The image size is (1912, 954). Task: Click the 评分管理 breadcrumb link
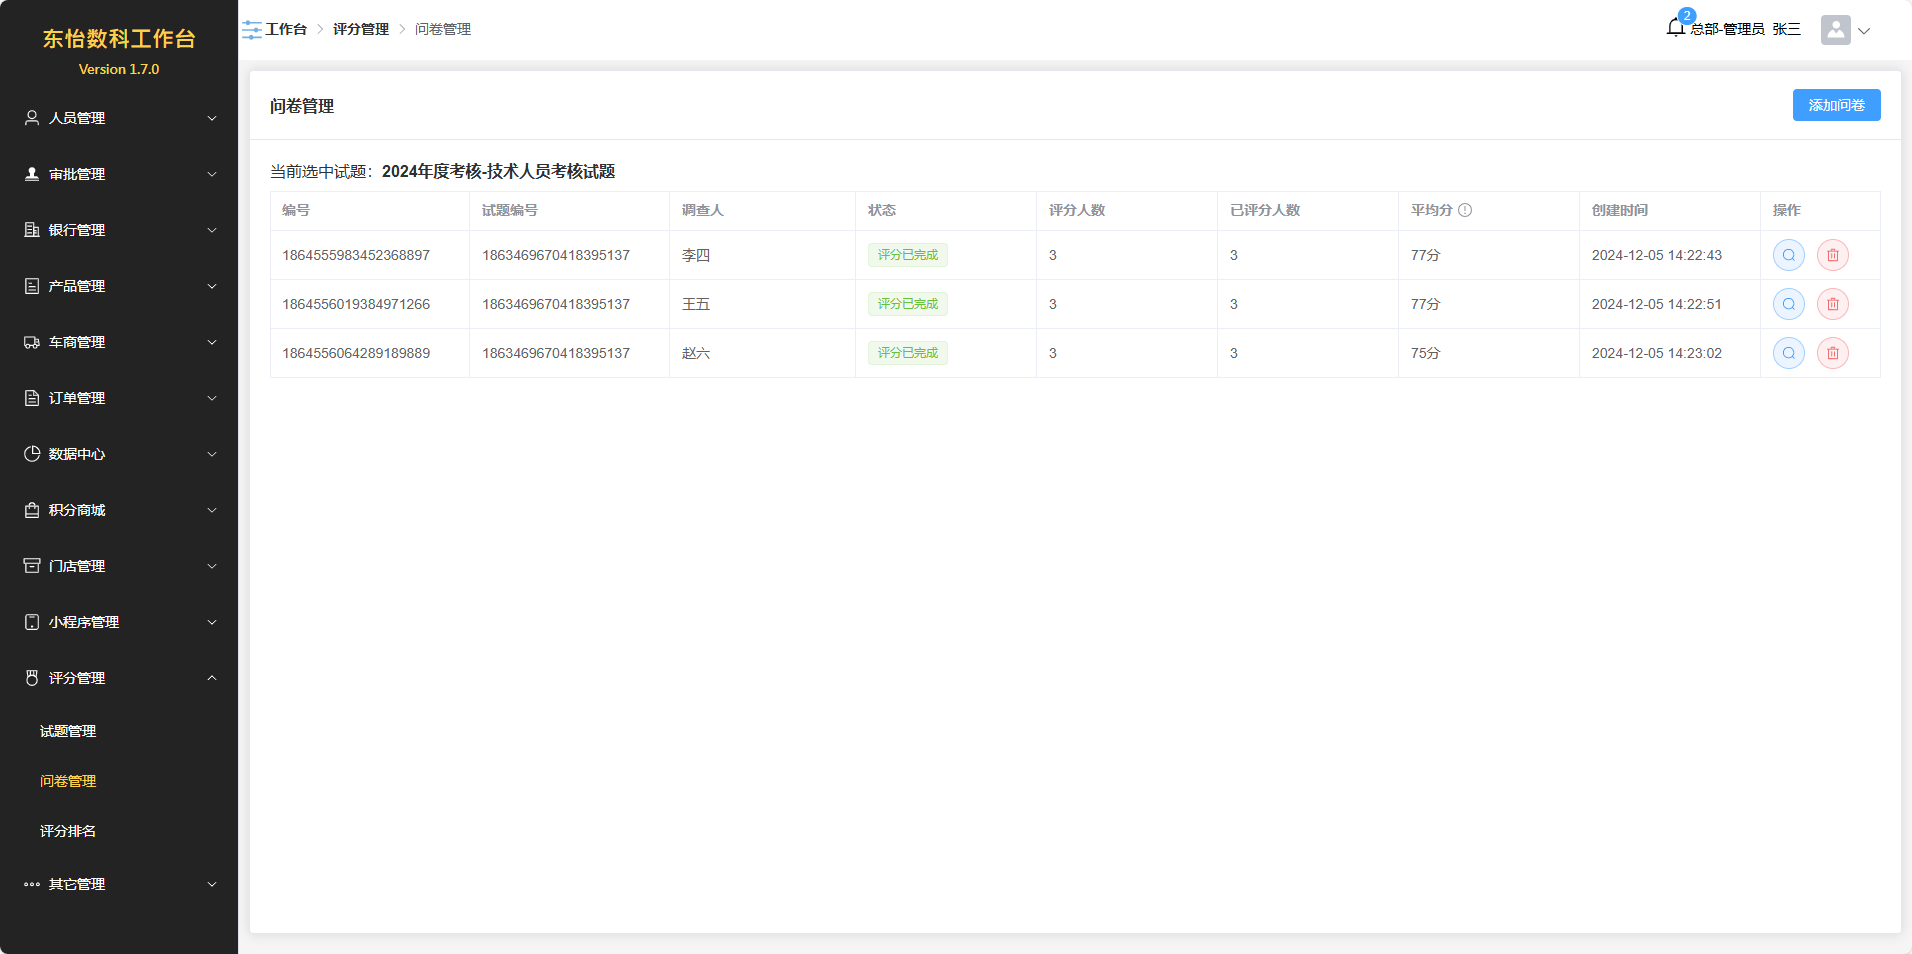click(360, 29)
